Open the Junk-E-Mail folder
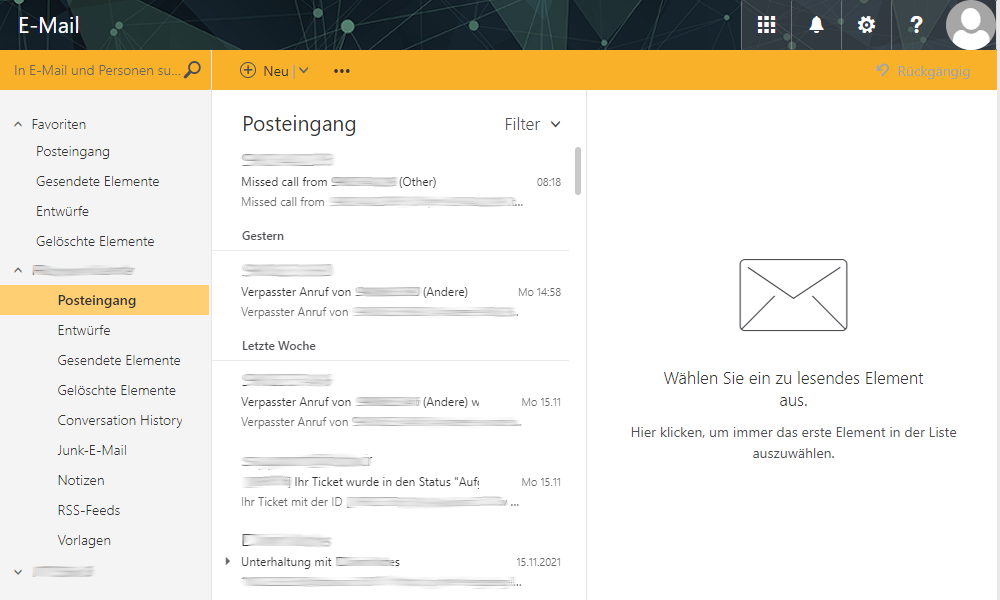Screen dimensions: 1000x600 point(92,450)
